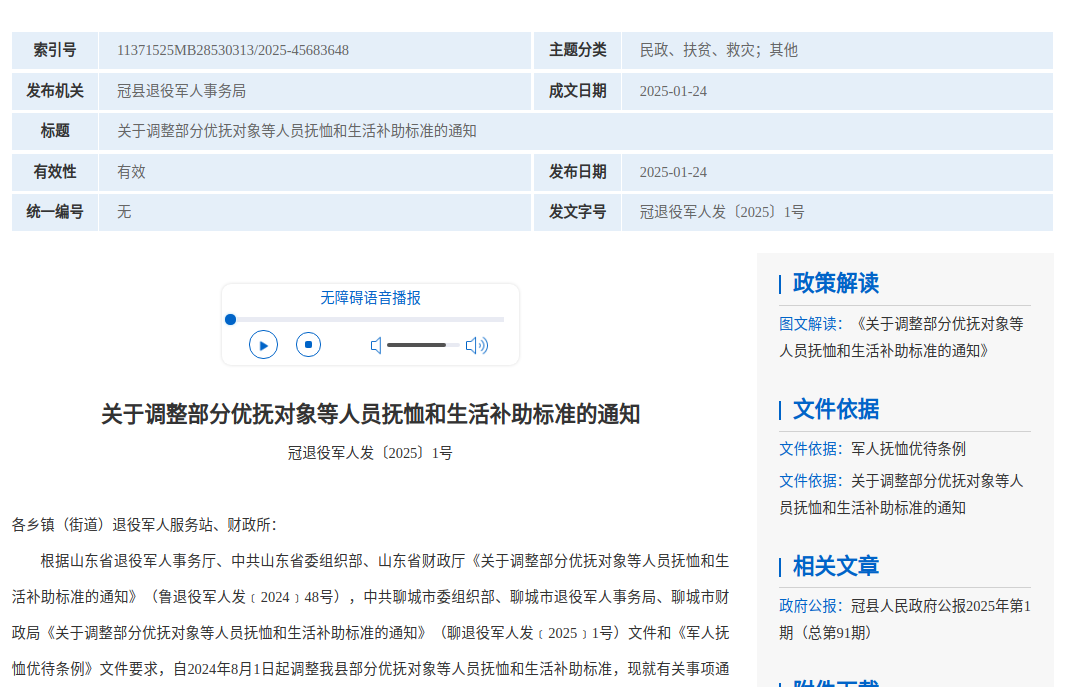This screenshot has height=687, width=1069.
Task: Stop the voice broadcast playback
Action: click(x=308, y=345)
